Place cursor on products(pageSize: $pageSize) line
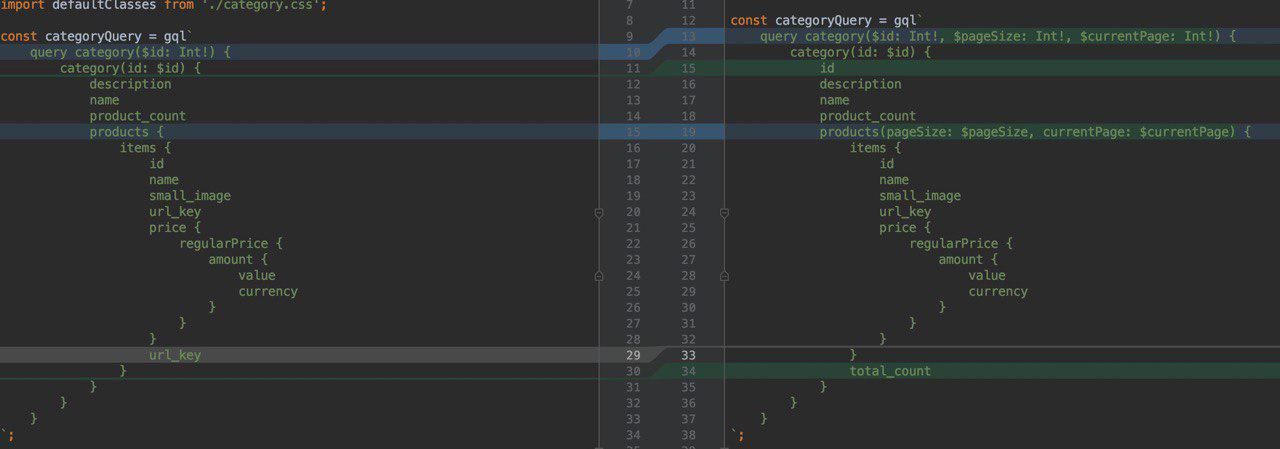 click(x=1034, y=132)
